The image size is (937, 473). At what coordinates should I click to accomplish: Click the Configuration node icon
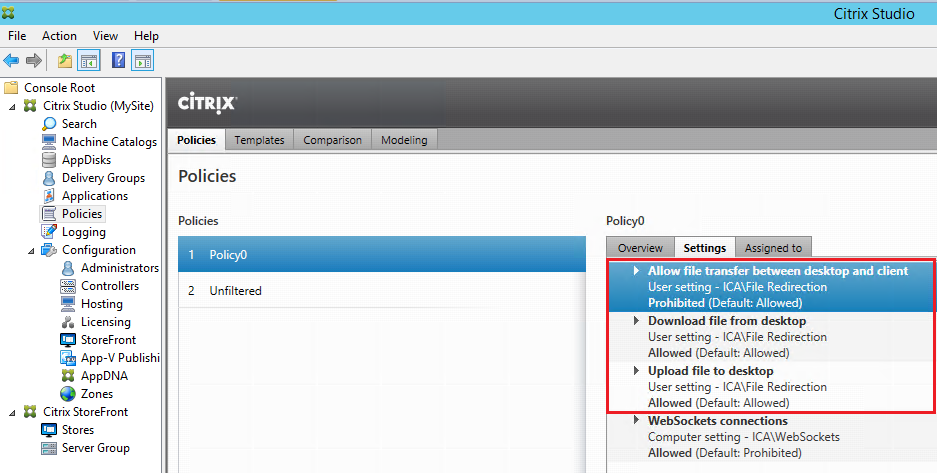tap(49, 250)
